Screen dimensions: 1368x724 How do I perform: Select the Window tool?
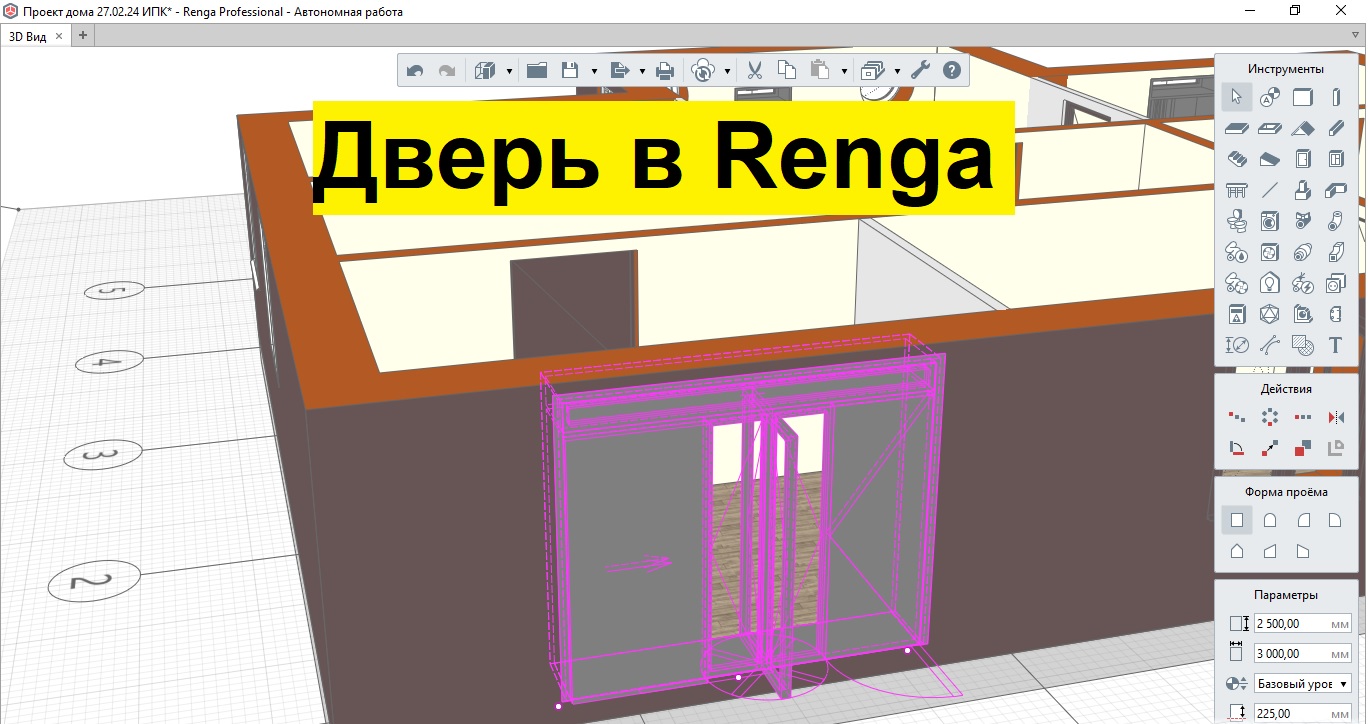click(x=1335, y=159)
